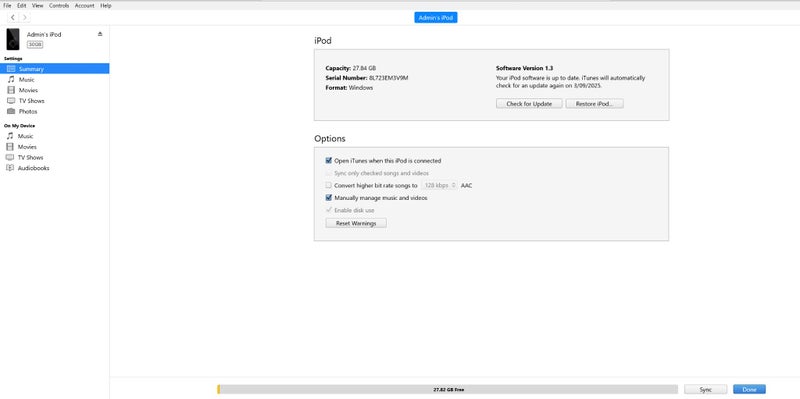
Task: Click the Restore iPod button
Action: pos(594,104)
